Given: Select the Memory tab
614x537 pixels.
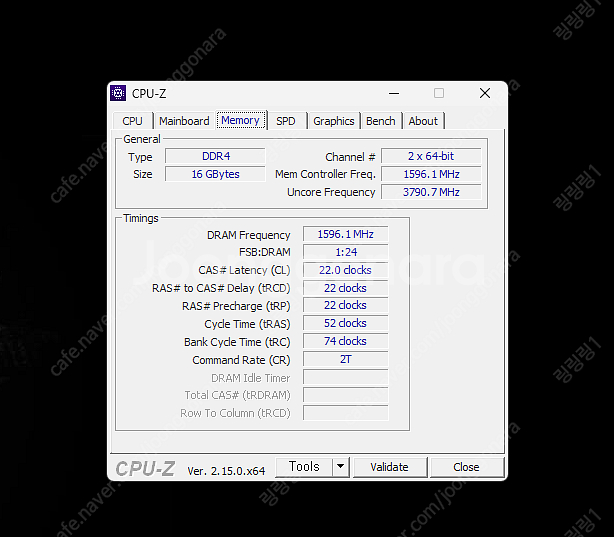Looking at the screenshot, I should [240, 120].
